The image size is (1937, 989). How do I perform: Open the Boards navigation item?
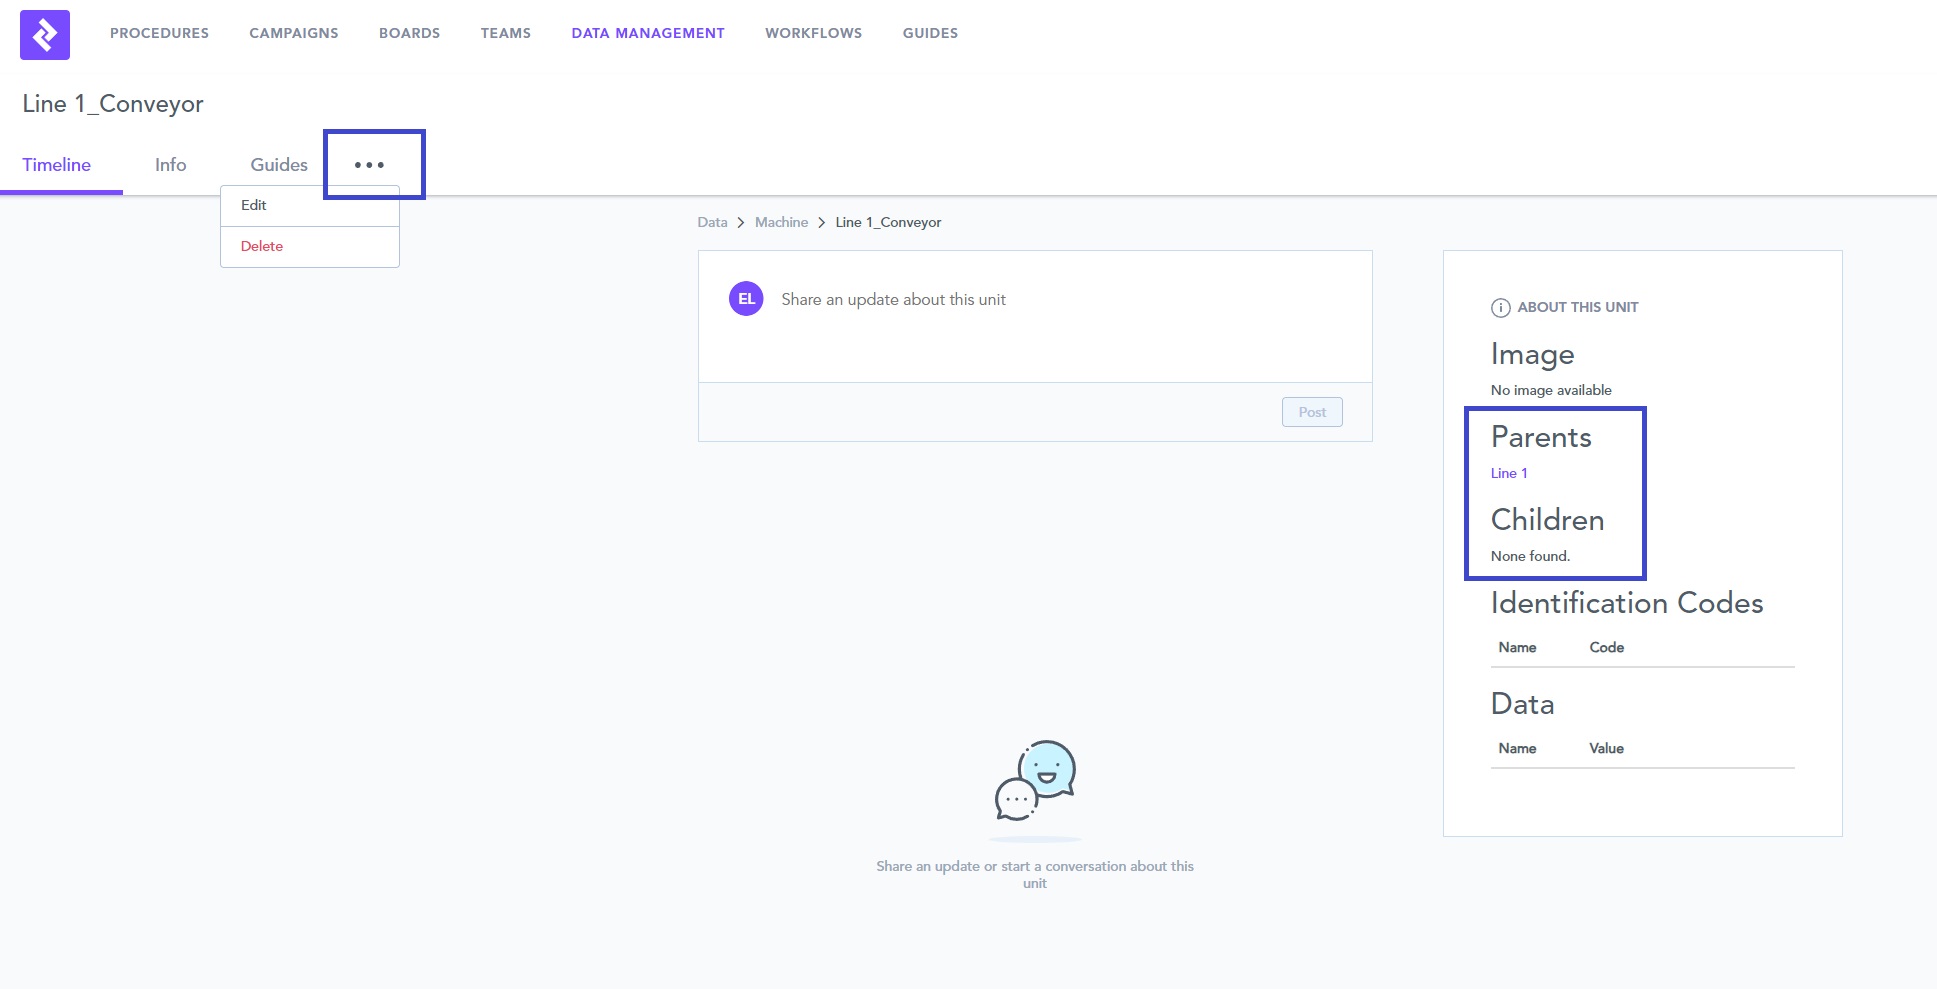point(409,33)
